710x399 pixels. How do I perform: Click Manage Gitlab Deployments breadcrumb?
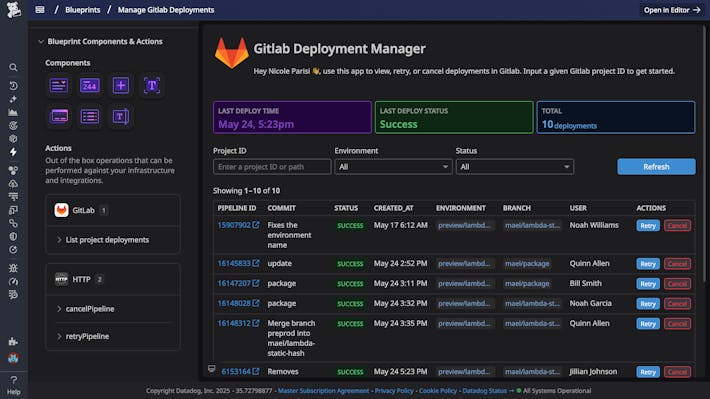click(166, 10)
